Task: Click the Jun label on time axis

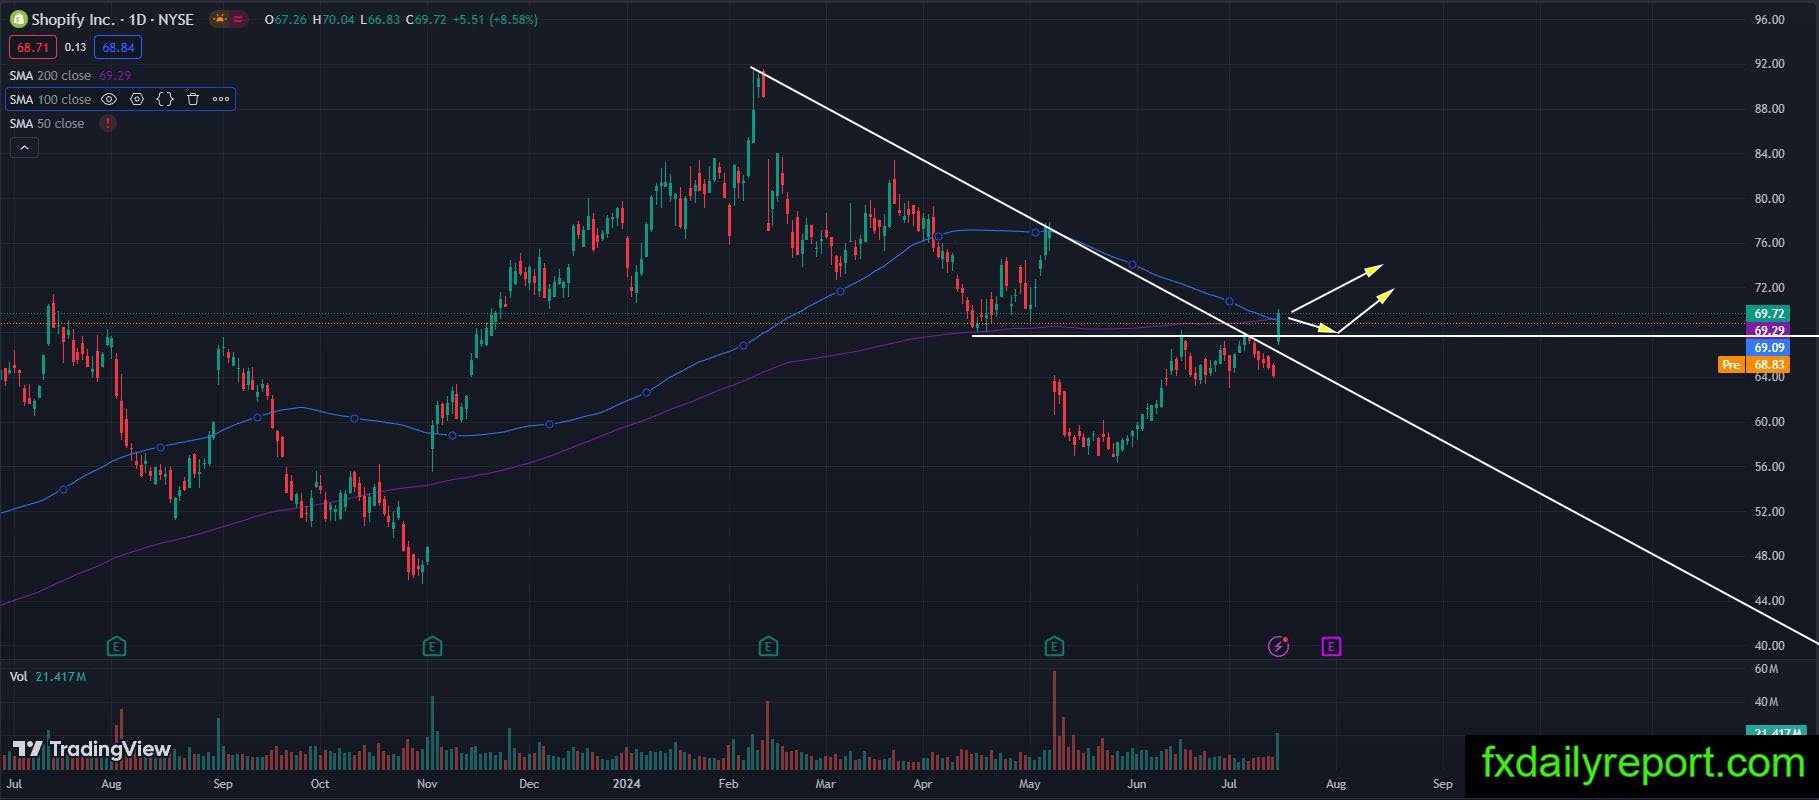Action: 1136,784
